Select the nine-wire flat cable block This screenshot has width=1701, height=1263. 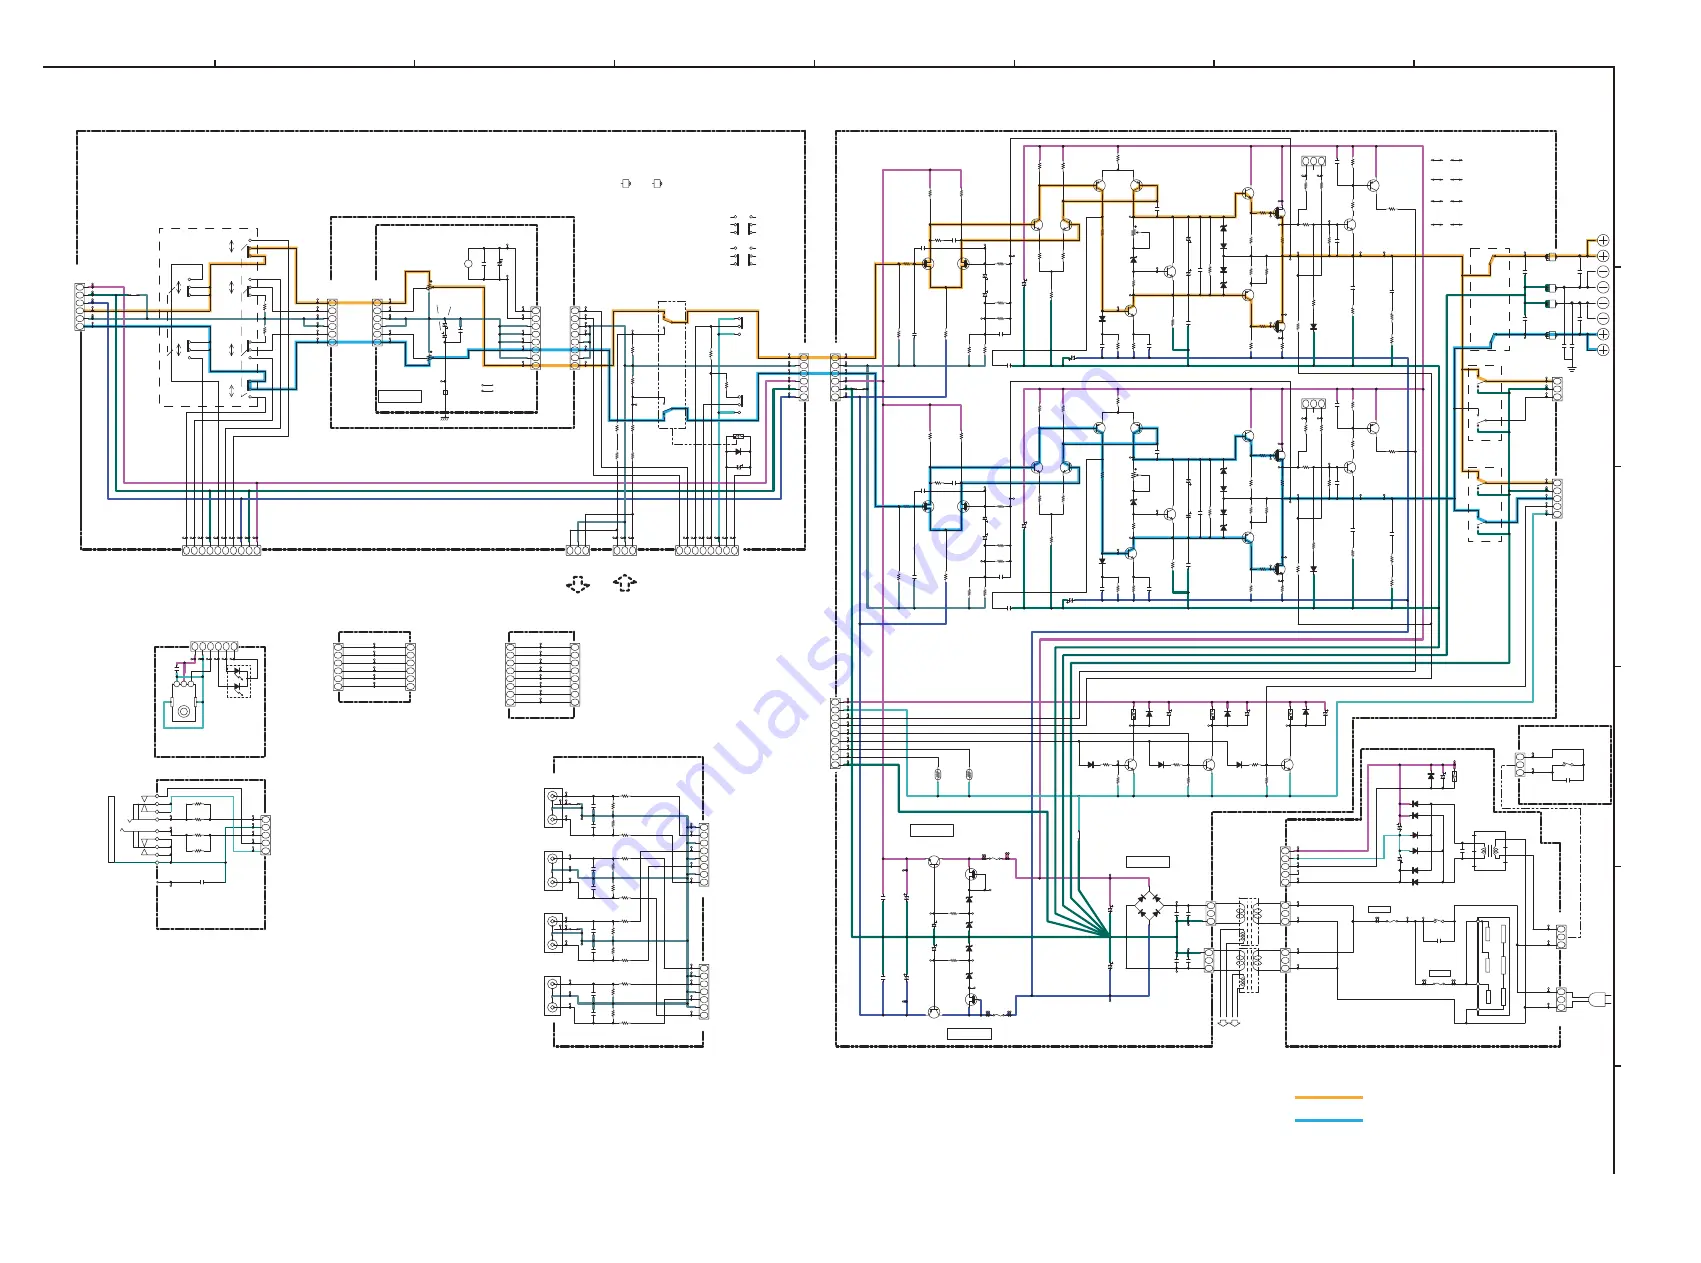click(x=542, y=675)
